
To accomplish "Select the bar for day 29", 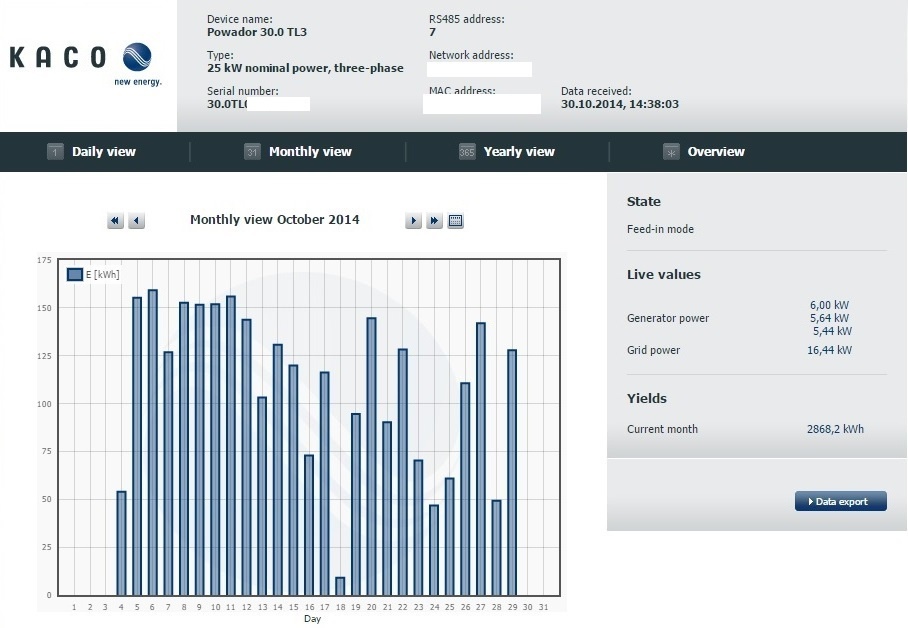I will click(512, 473).
